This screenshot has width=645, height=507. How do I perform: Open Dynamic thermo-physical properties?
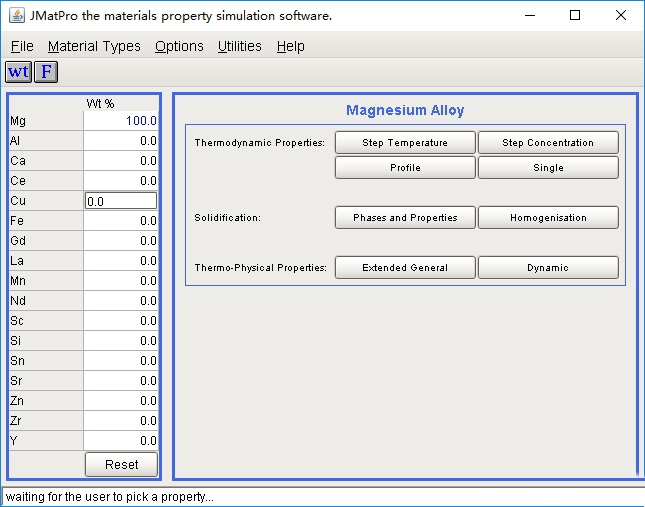[548, 268]
